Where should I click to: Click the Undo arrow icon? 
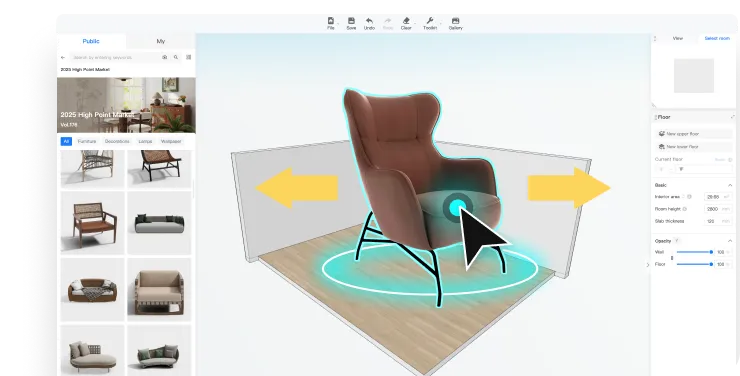369,21
